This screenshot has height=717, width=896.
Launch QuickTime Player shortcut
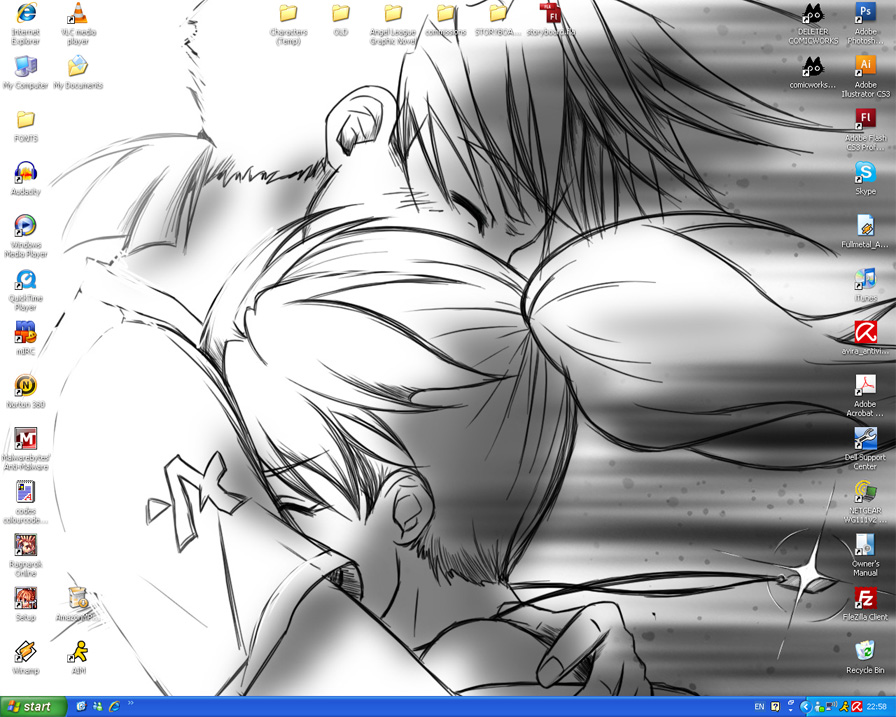pyautogui.click(x=26, y=290)
